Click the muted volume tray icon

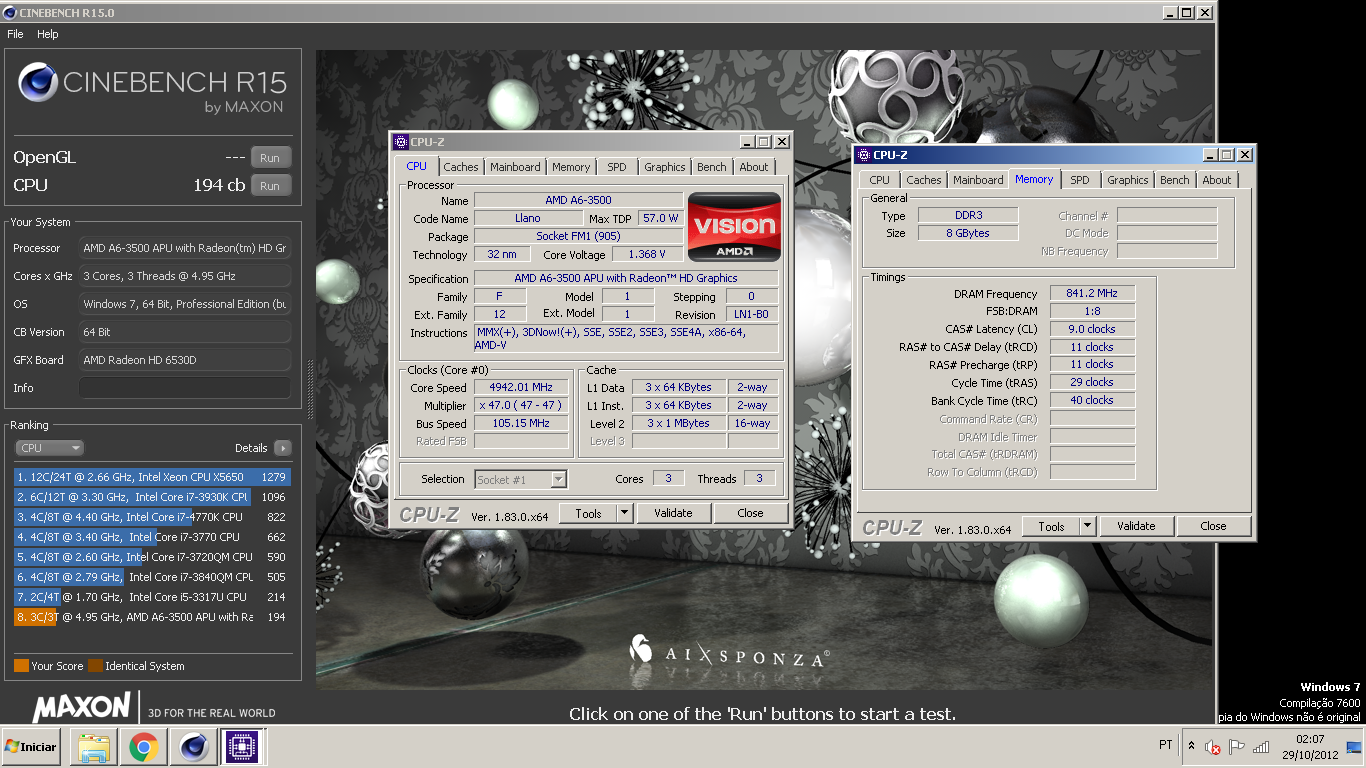point(1213,747)
